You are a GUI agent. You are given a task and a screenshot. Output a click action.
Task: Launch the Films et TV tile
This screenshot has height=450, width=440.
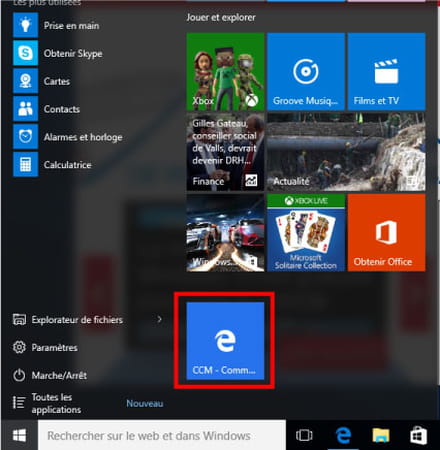tap(386, 71)
